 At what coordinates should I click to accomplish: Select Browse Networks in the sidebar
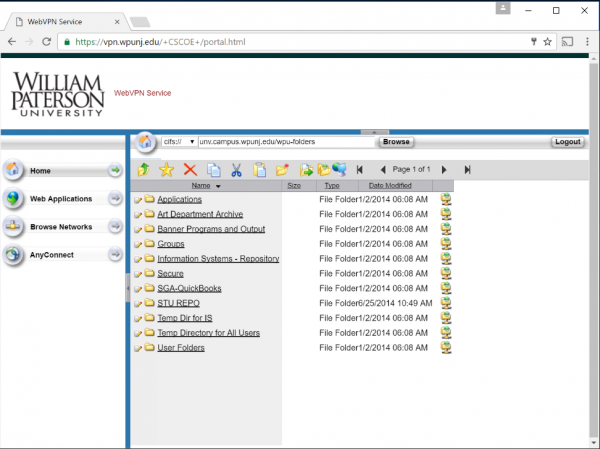(x=61, y=227)
